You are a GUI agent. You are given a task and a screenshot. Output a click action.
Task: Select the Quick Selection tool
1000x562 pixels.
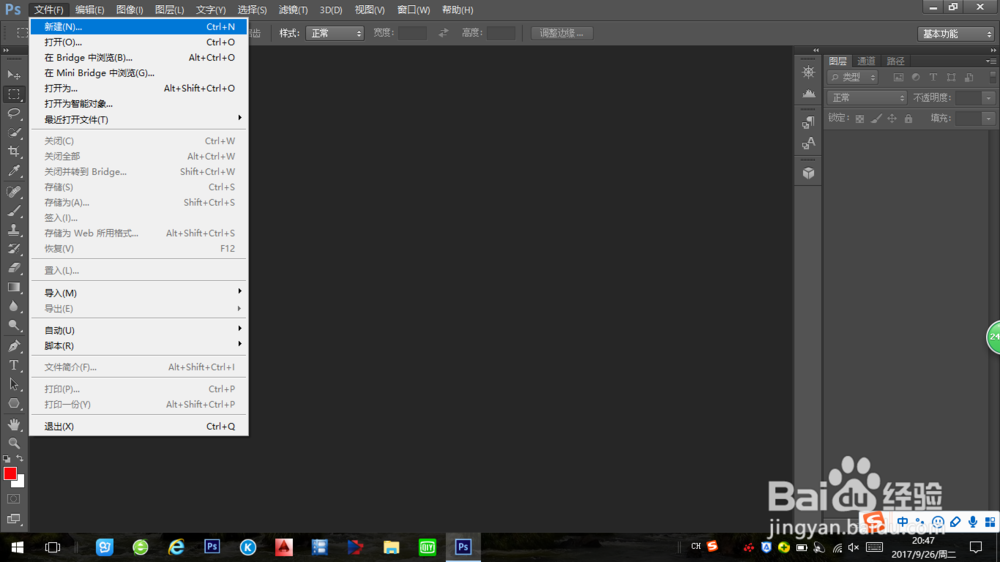point(13,133)
